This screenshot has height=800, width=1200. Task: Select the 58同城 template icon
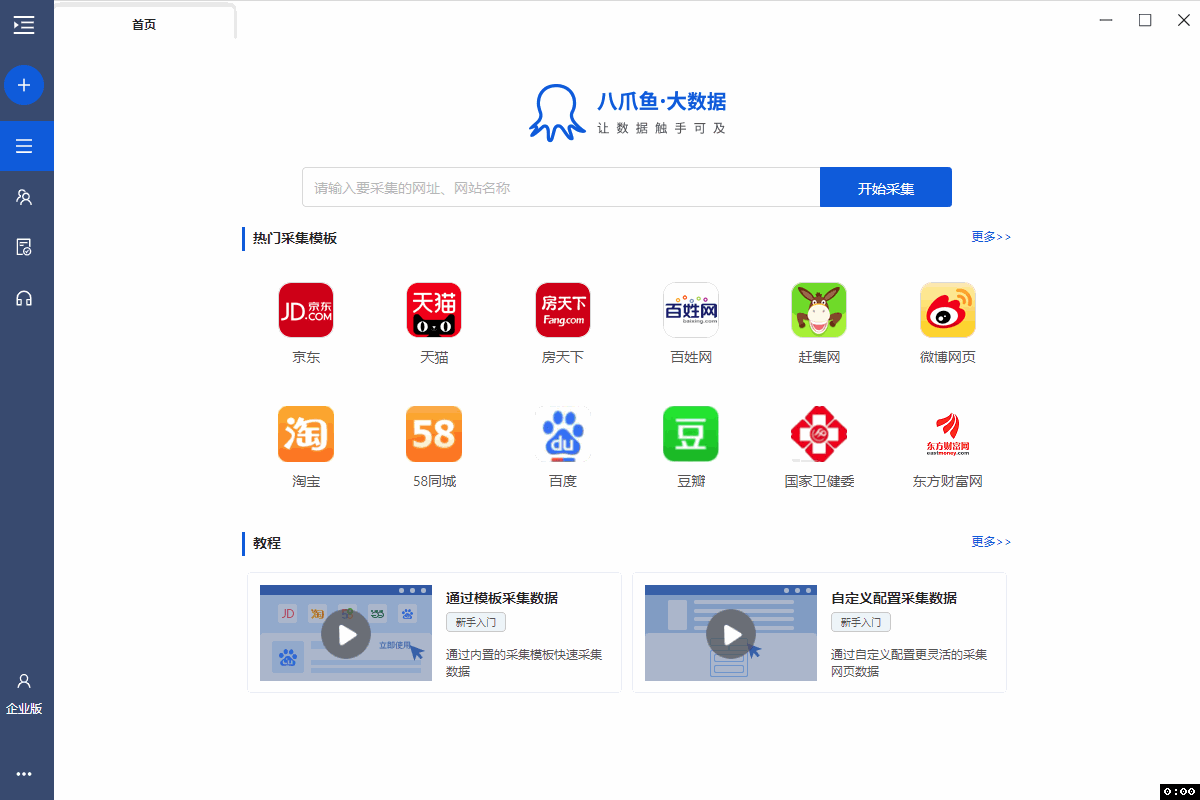coord(434,434)
